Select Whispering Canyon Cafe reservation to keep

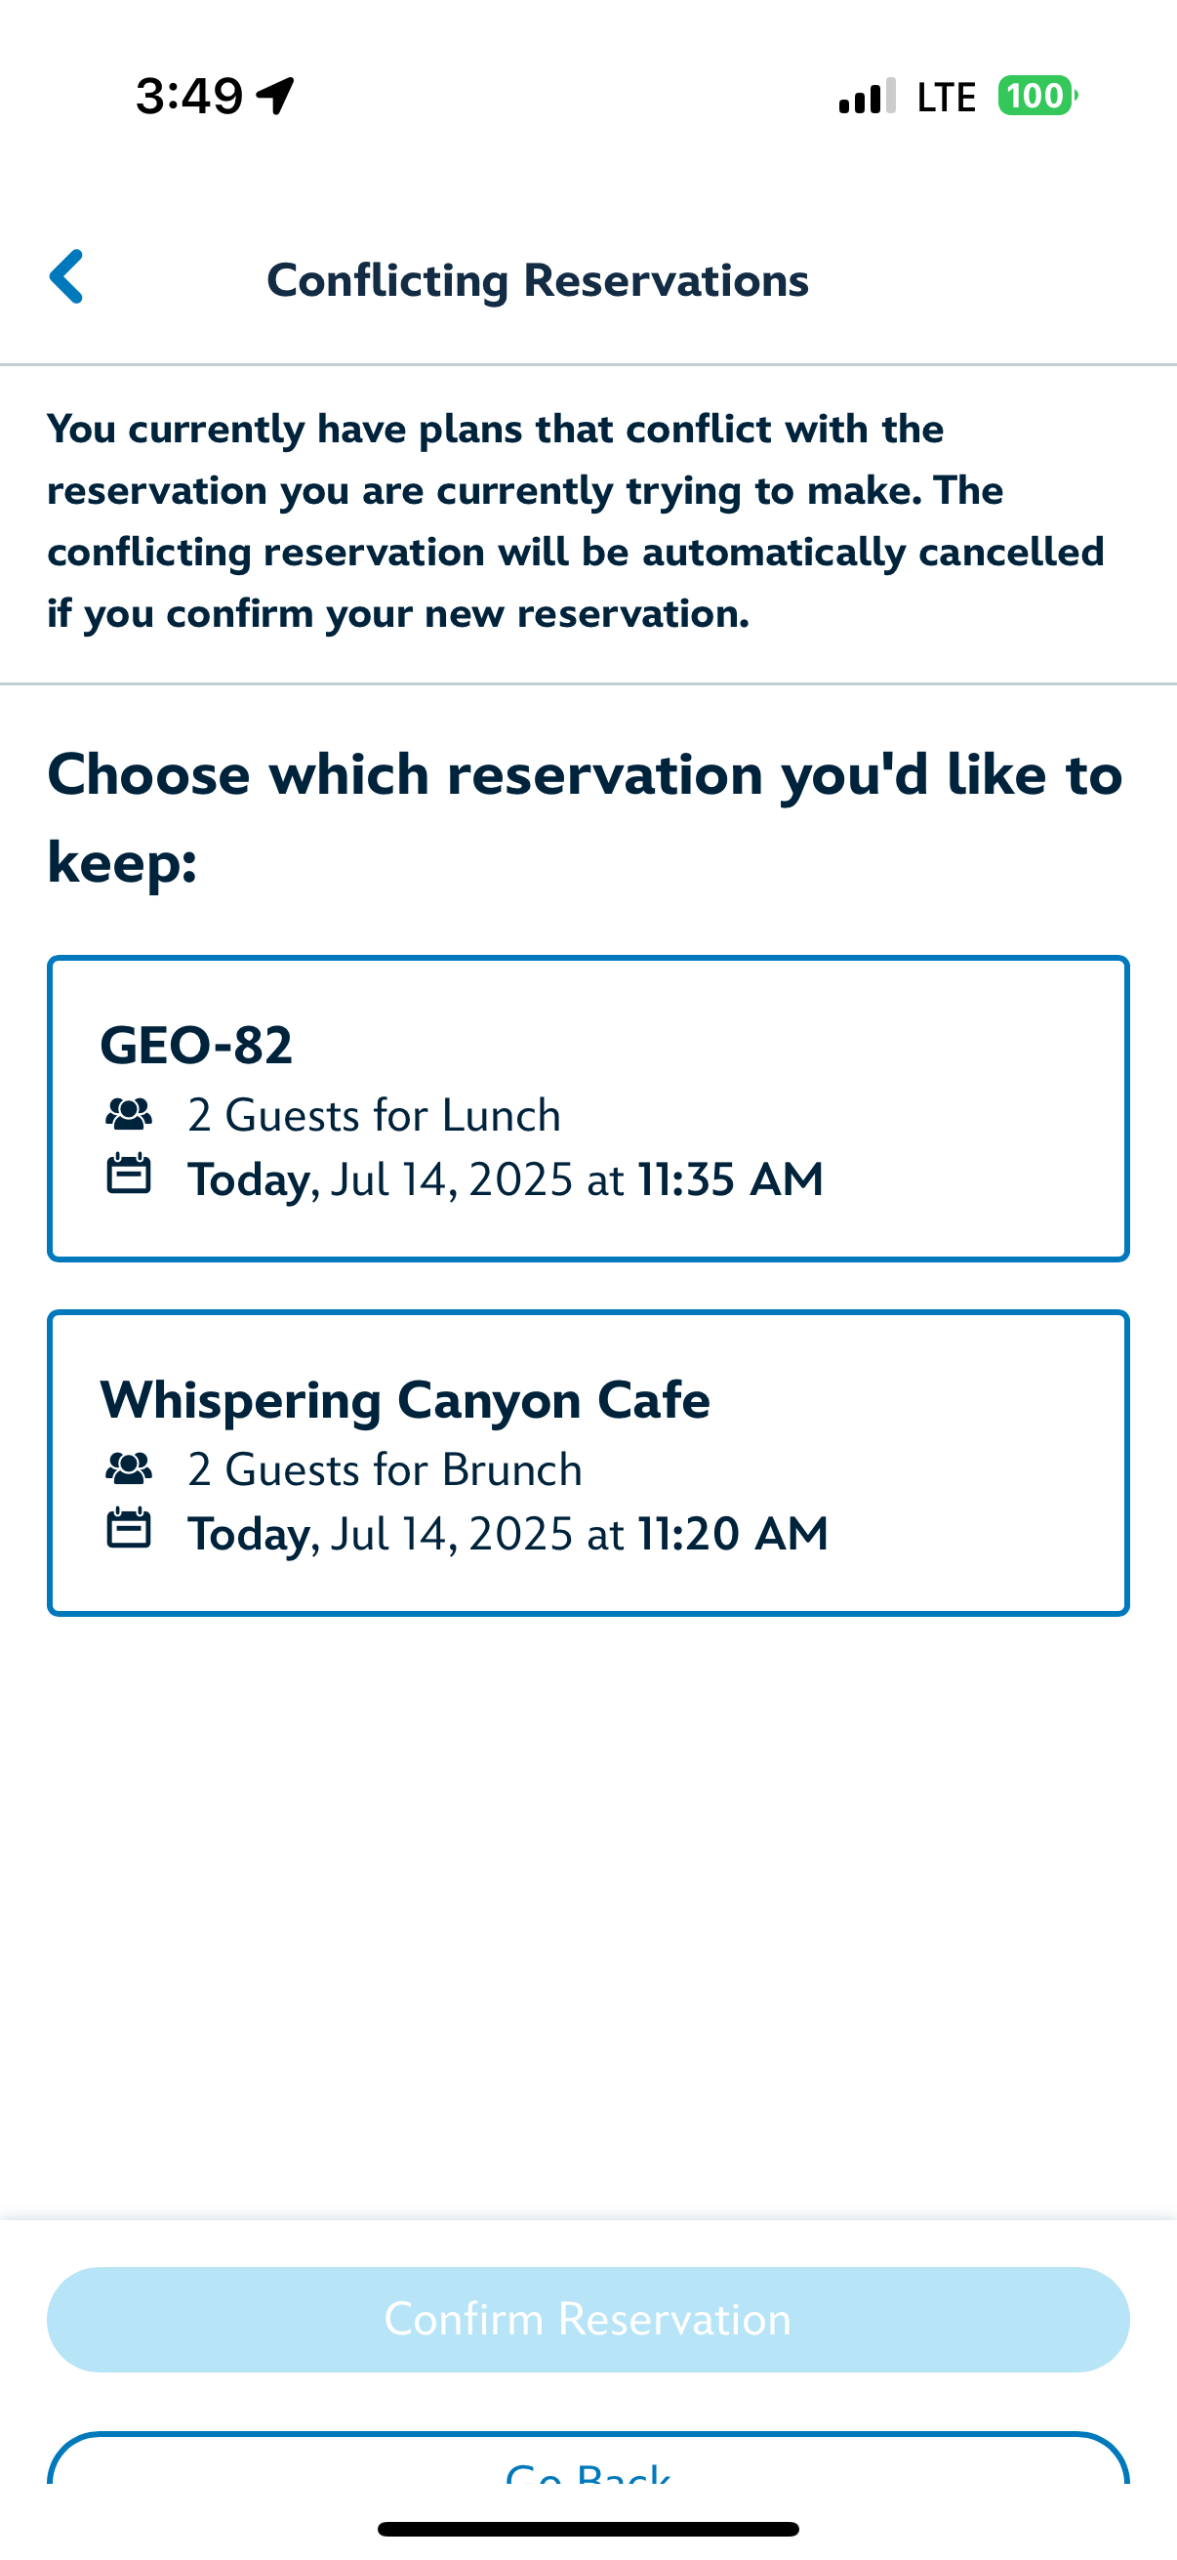coord(588,1463)
